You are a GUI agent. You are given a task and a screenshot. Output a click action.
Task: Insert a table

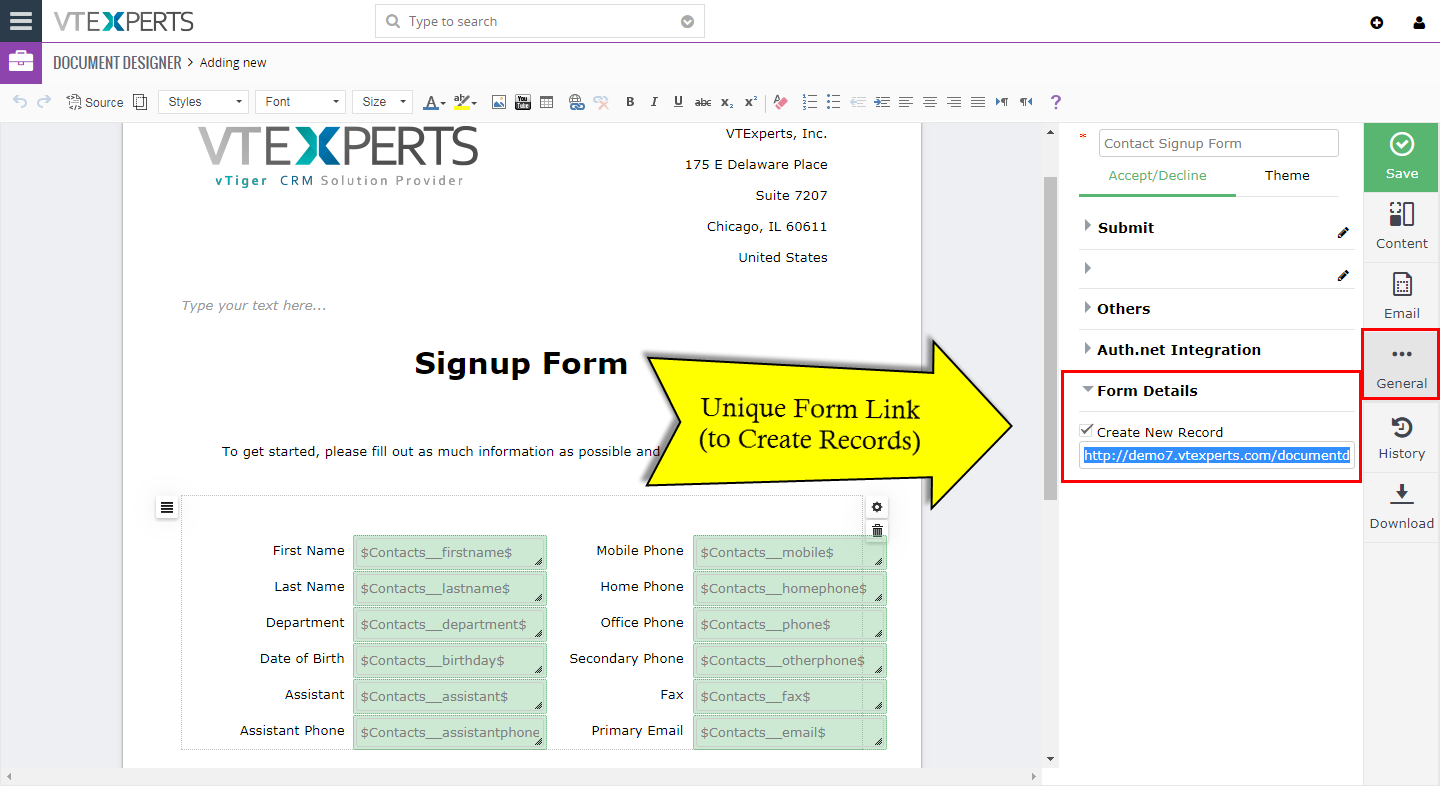pos(546,102)
